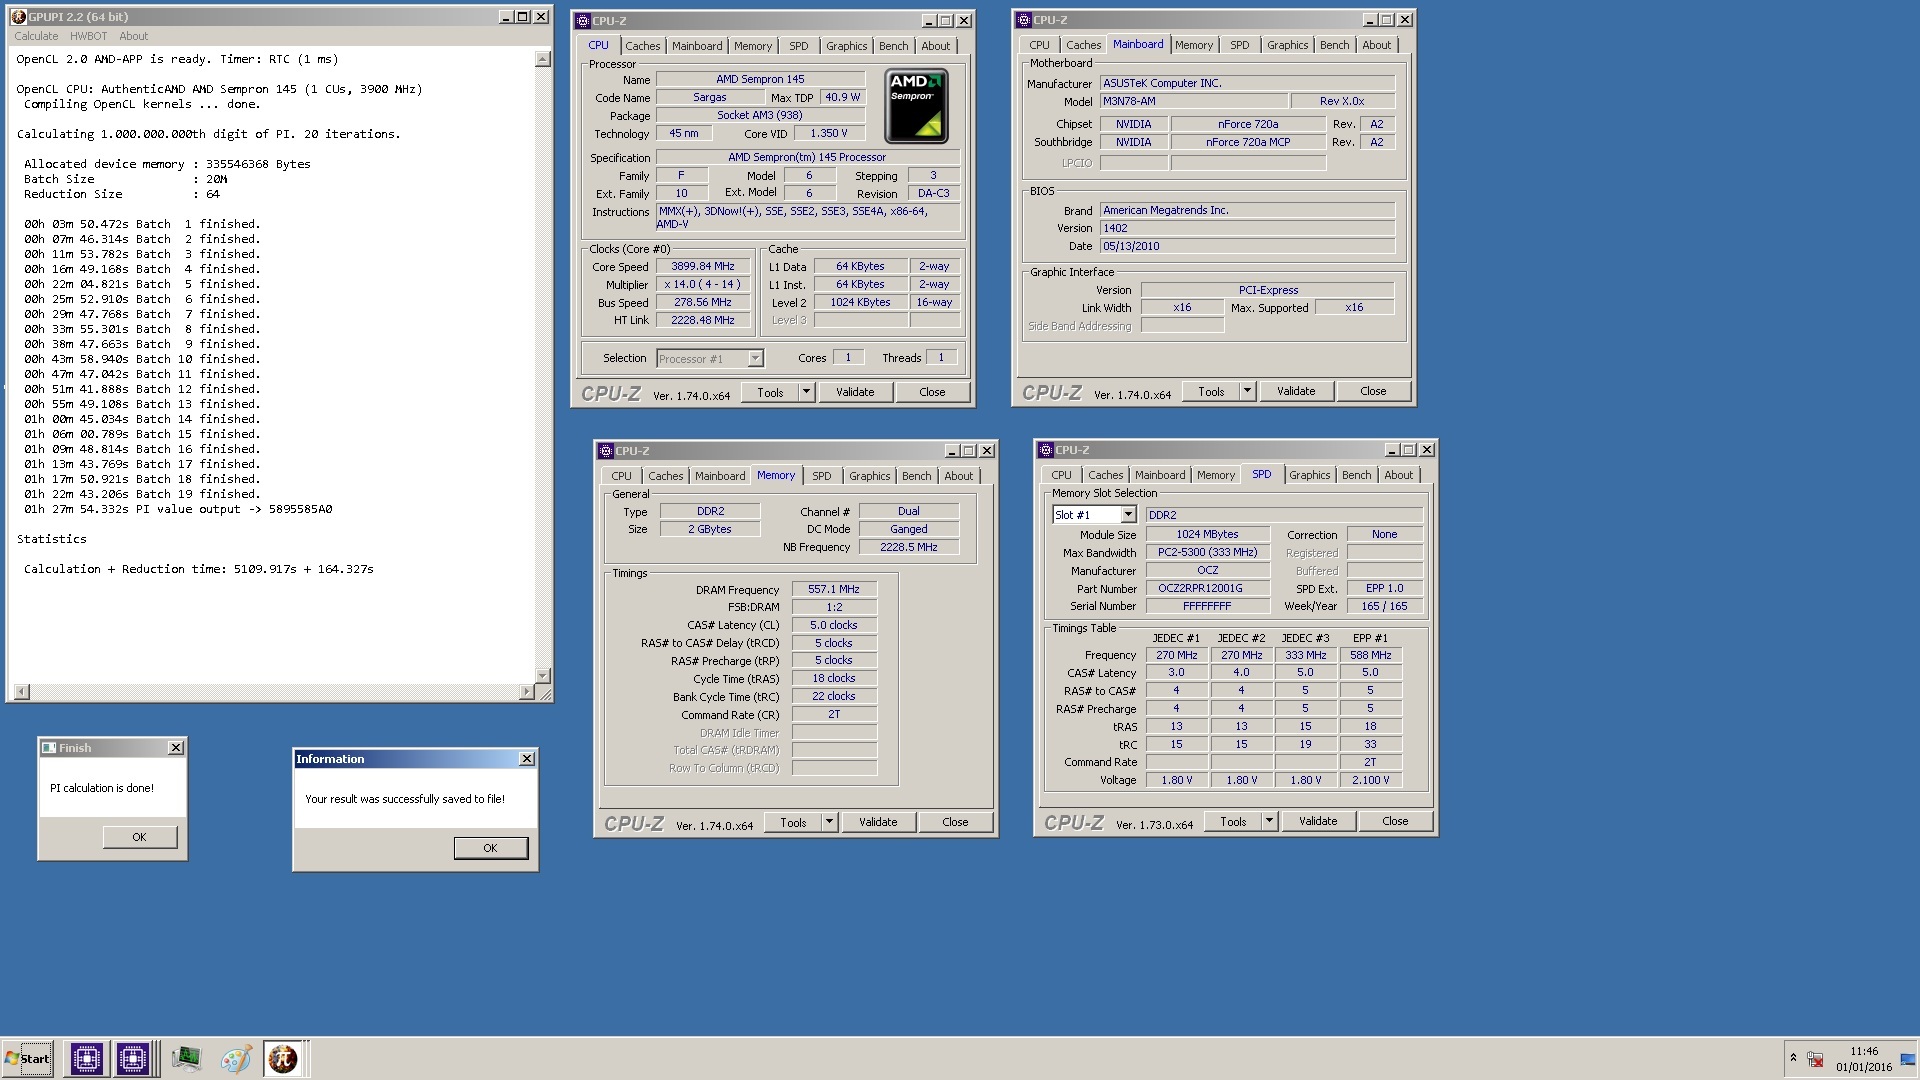Click the DRAM Frequency 557.1 MHz value
1920x1080 pixels.
pyautogui.click(x=834, y=589)
